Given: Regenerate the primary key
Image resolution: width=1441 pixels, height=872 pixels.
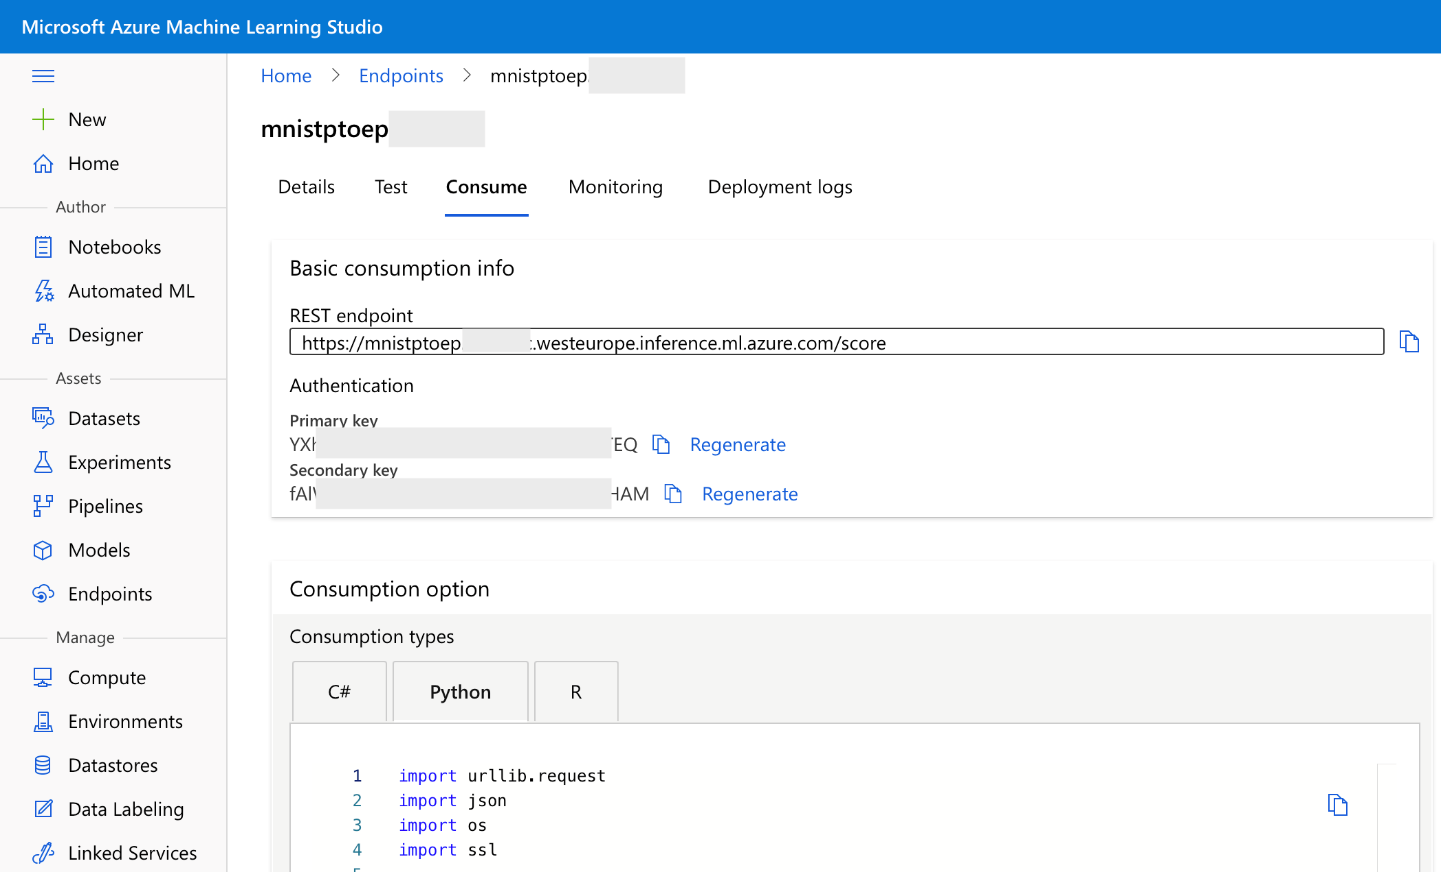Looking at the screenshot, I should [x=738, y=445].
